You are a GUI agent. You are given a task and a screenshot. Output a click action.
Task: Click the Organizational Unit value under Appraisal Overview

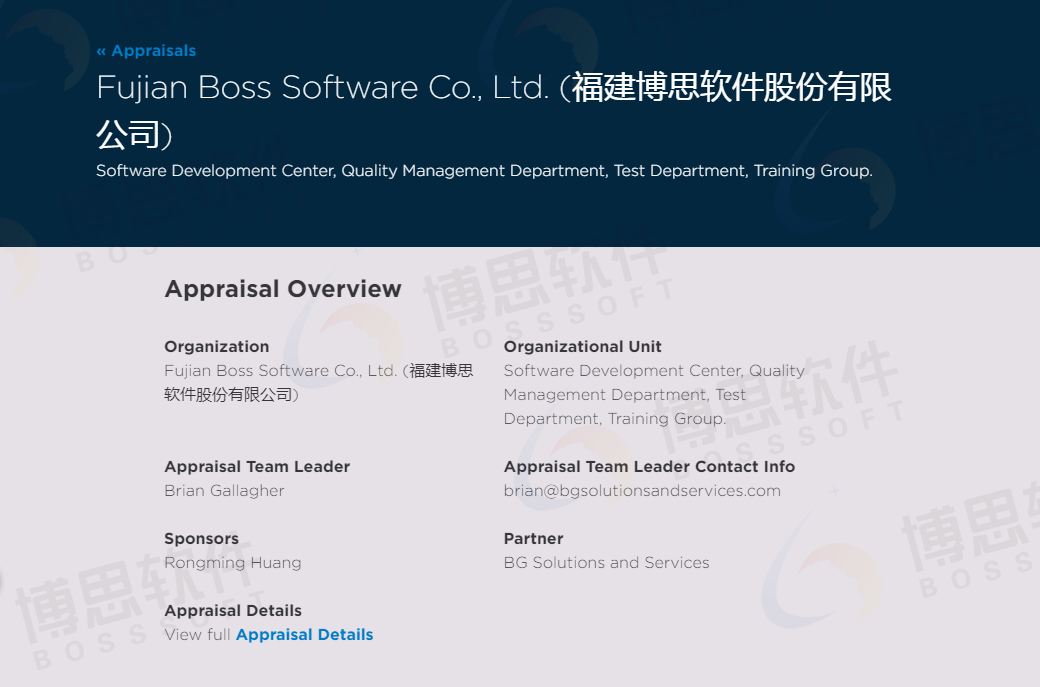(x=654, y=395)
